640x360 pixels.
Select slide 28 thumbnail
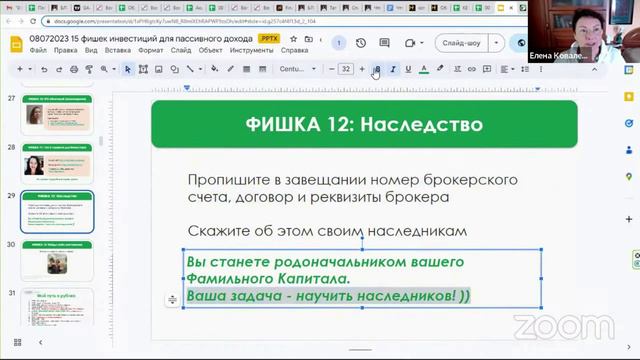pyautogui.click(x=57, y=163)
